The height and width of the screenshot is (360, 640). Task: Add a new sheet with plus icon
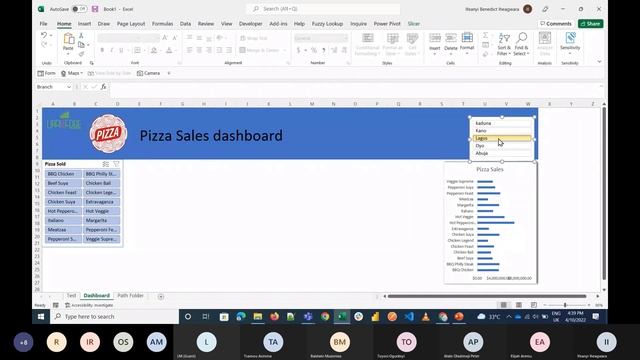click(161, 296)
